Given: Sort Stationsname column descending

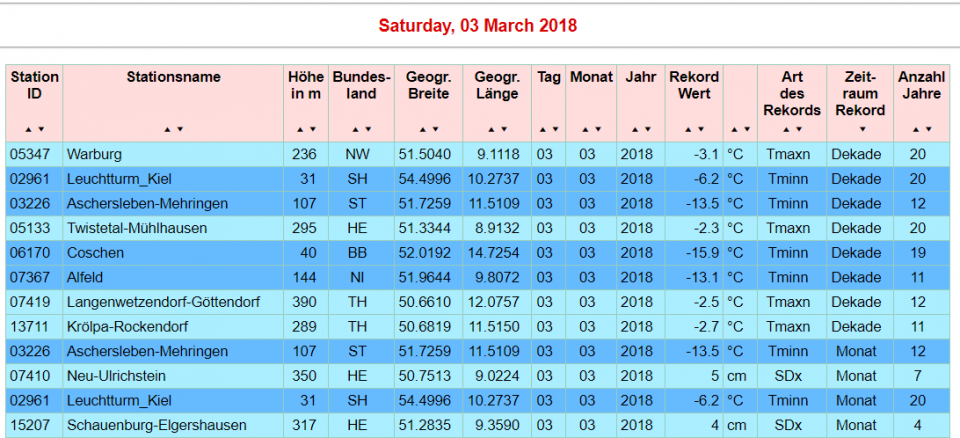Looking at the screenshot, I should point(180,129).
